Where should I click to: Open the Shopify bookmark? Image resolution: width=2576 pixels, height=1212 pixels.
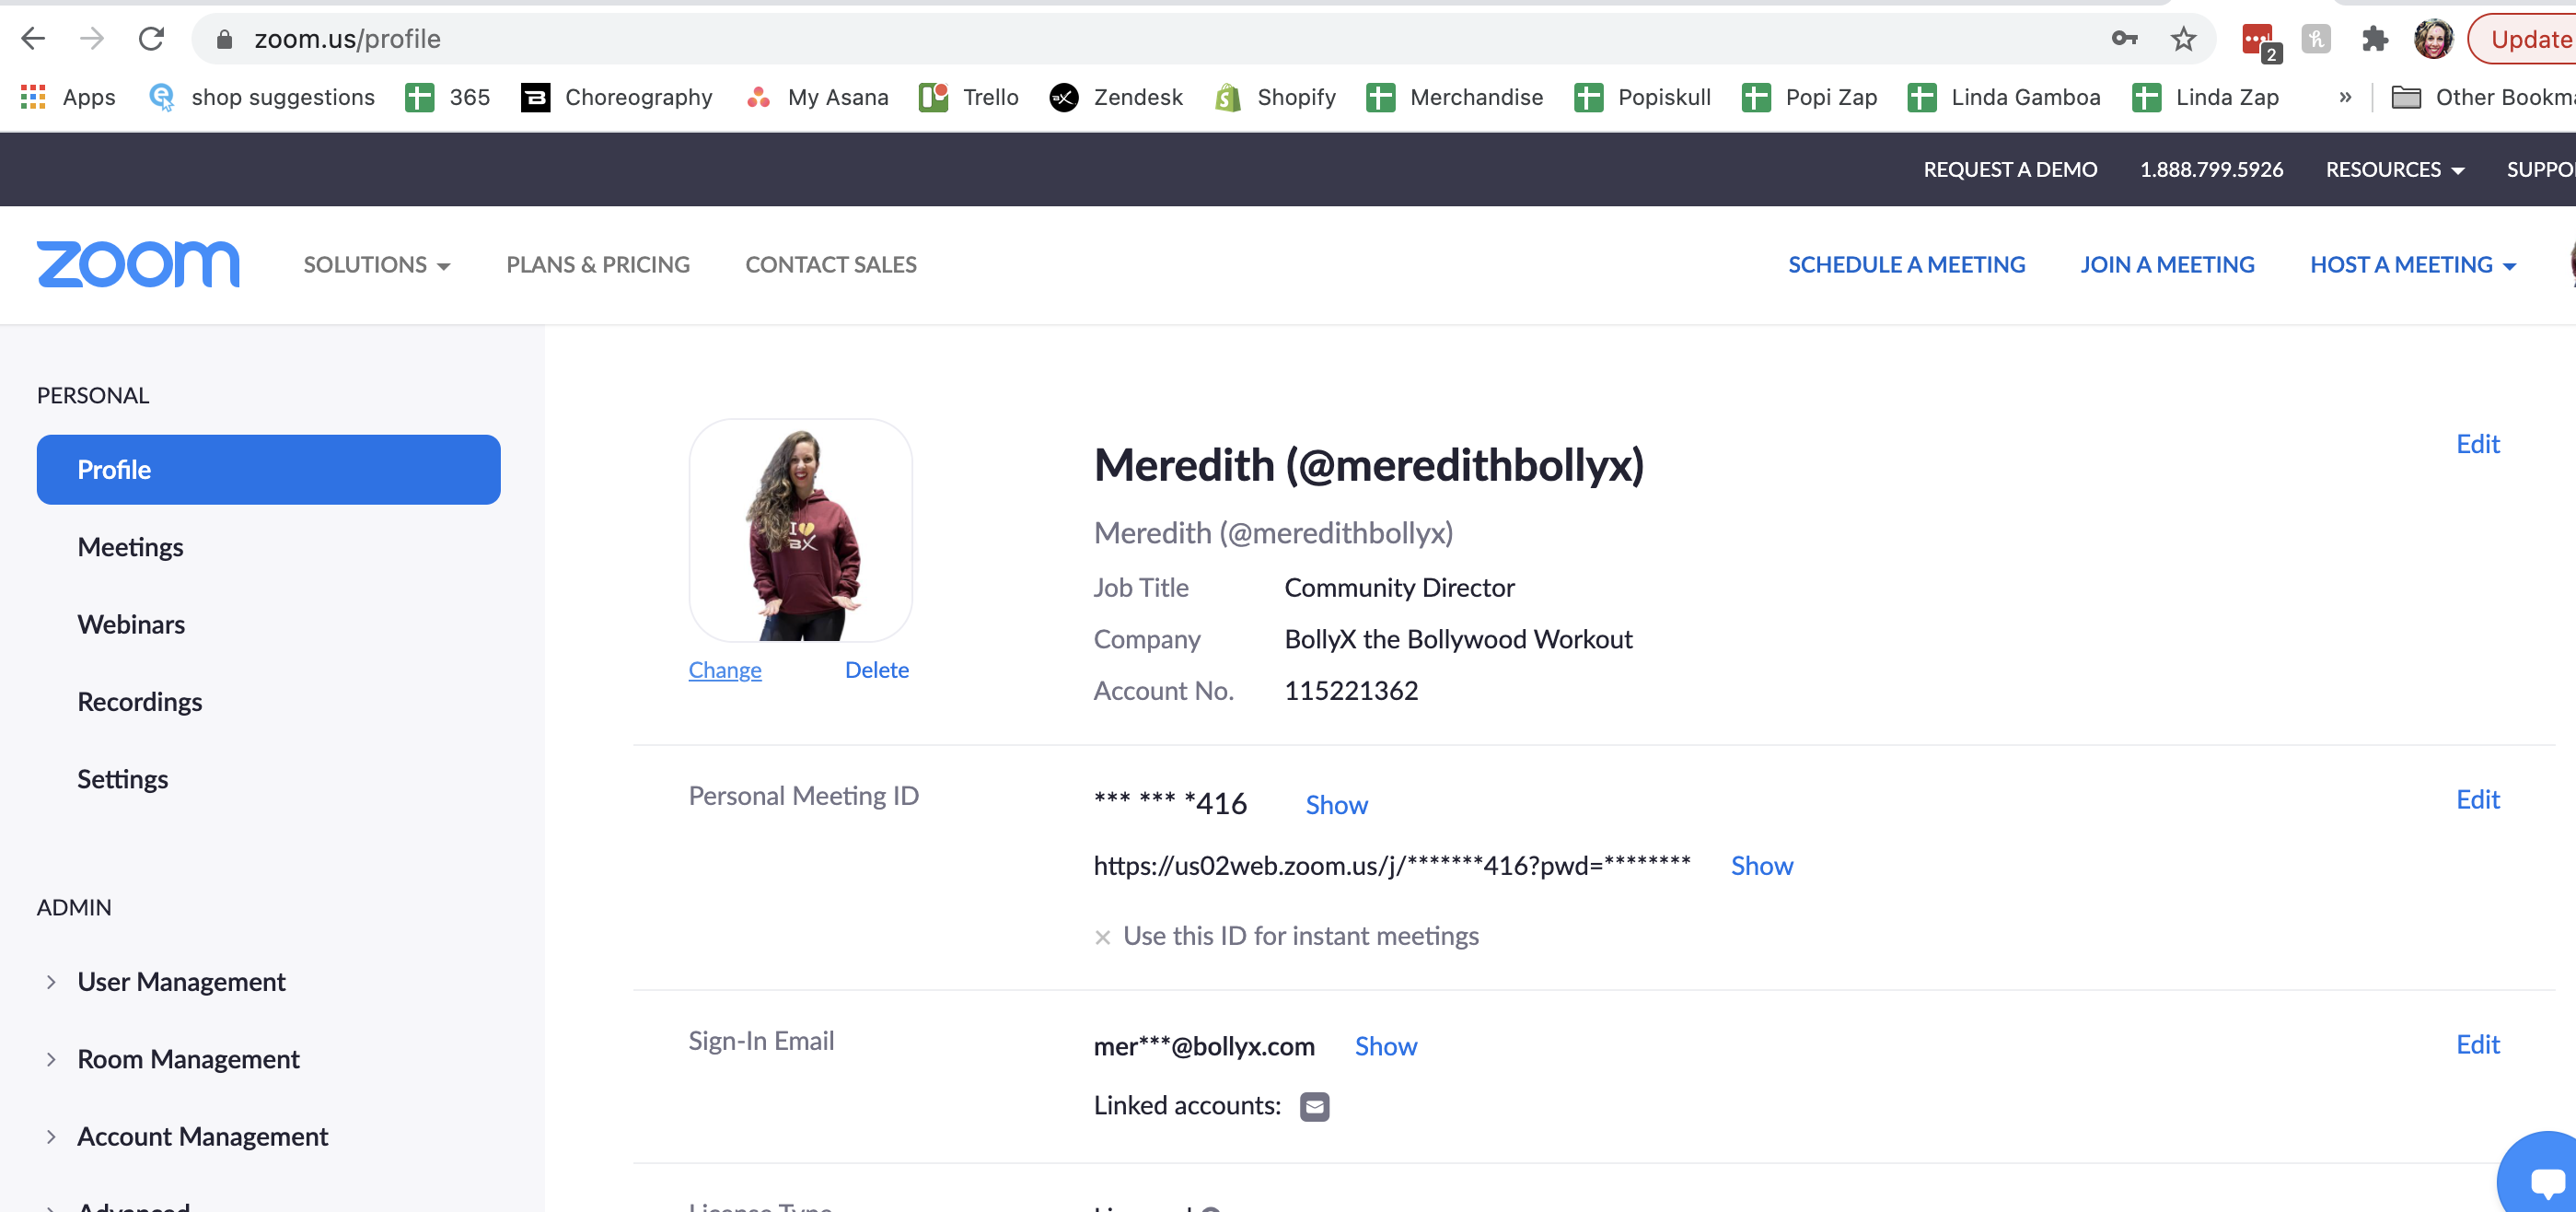click(1275, 97)
